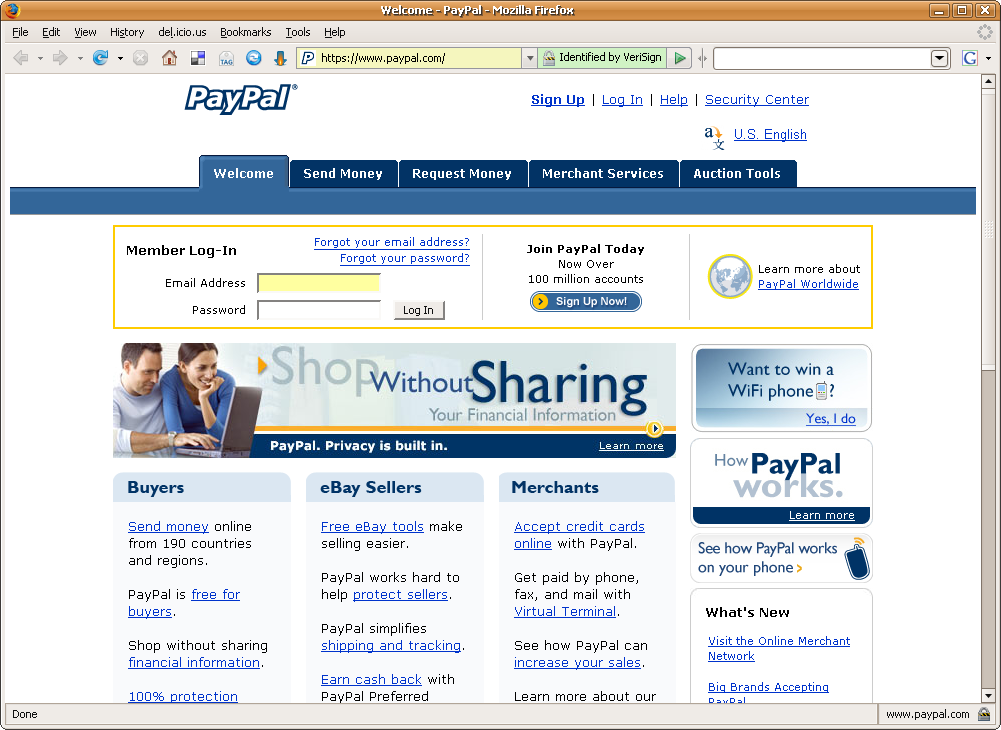Click Forgot your password link
Viewport: 1001px width, 730px height.
(405, 258)
